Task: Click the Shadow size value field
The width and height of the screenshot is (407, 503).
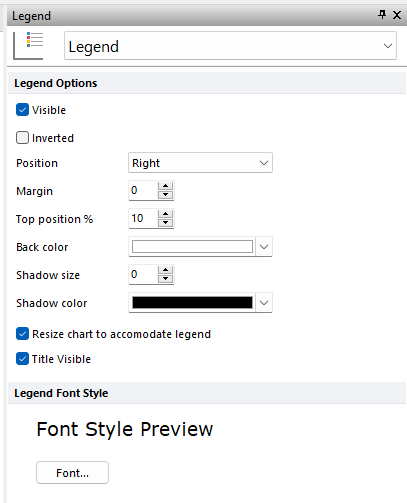Action: click(143, 274)
